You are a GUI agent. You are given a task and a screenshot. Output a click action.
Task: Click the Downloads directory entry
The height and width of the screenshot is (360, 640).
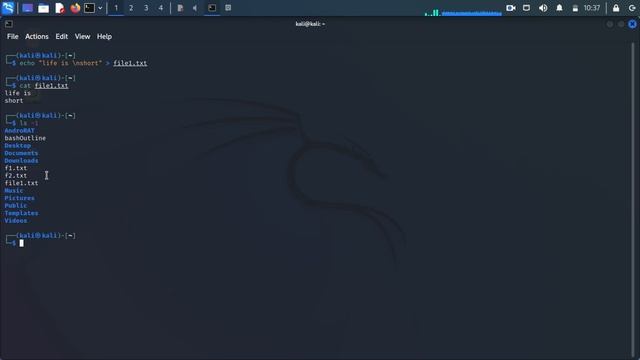point(21,160)
